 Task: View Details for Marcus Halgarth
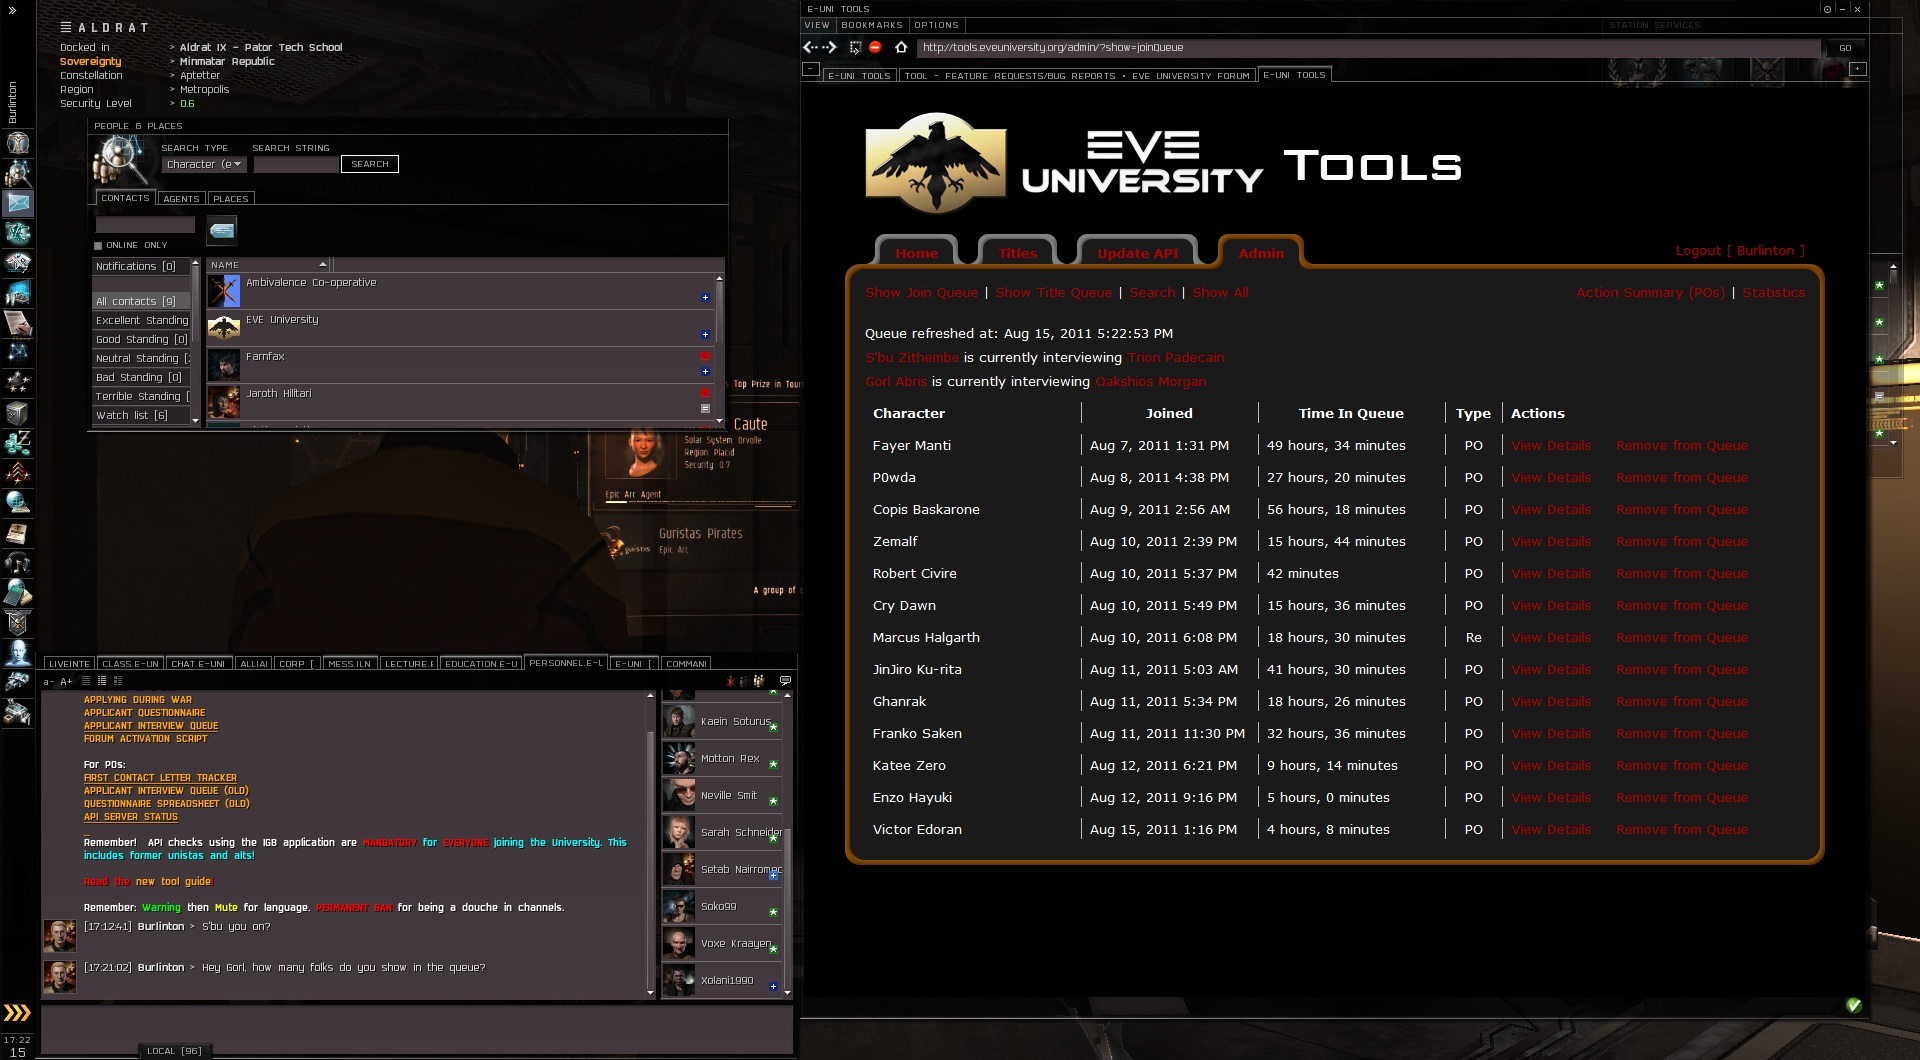[x=1550, y=637]
